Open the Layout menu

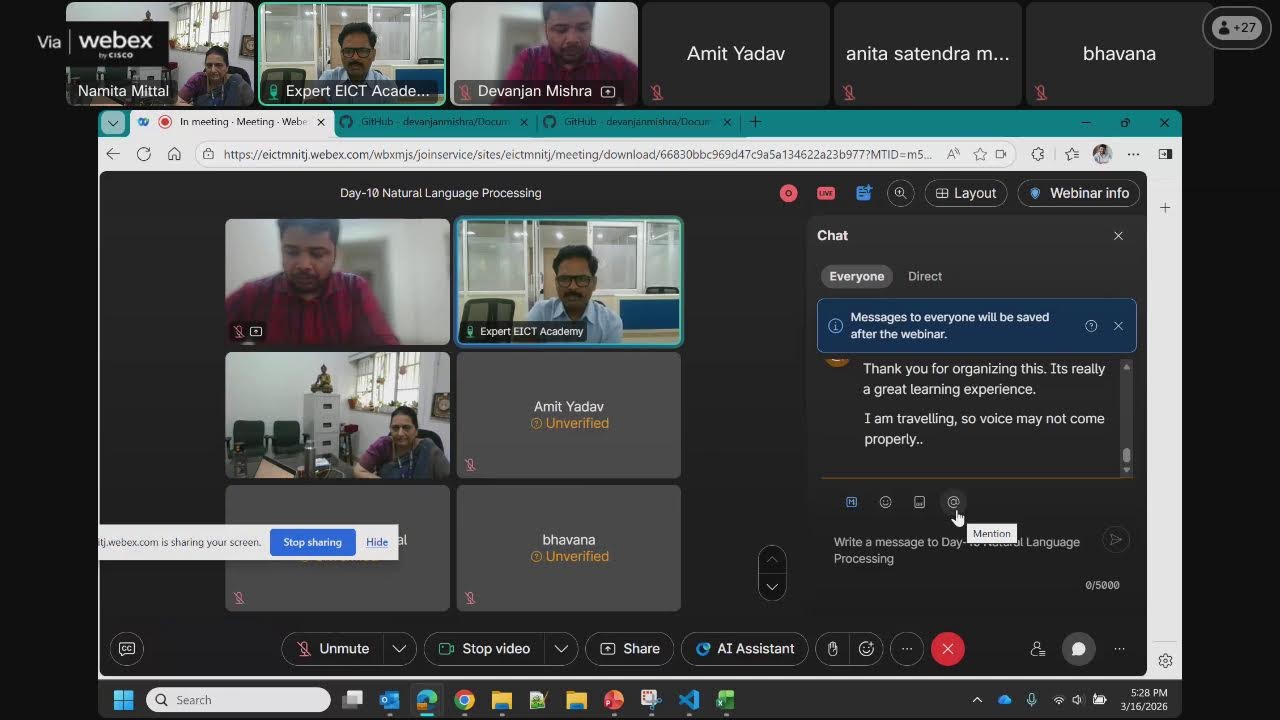[x=966, y=193]
